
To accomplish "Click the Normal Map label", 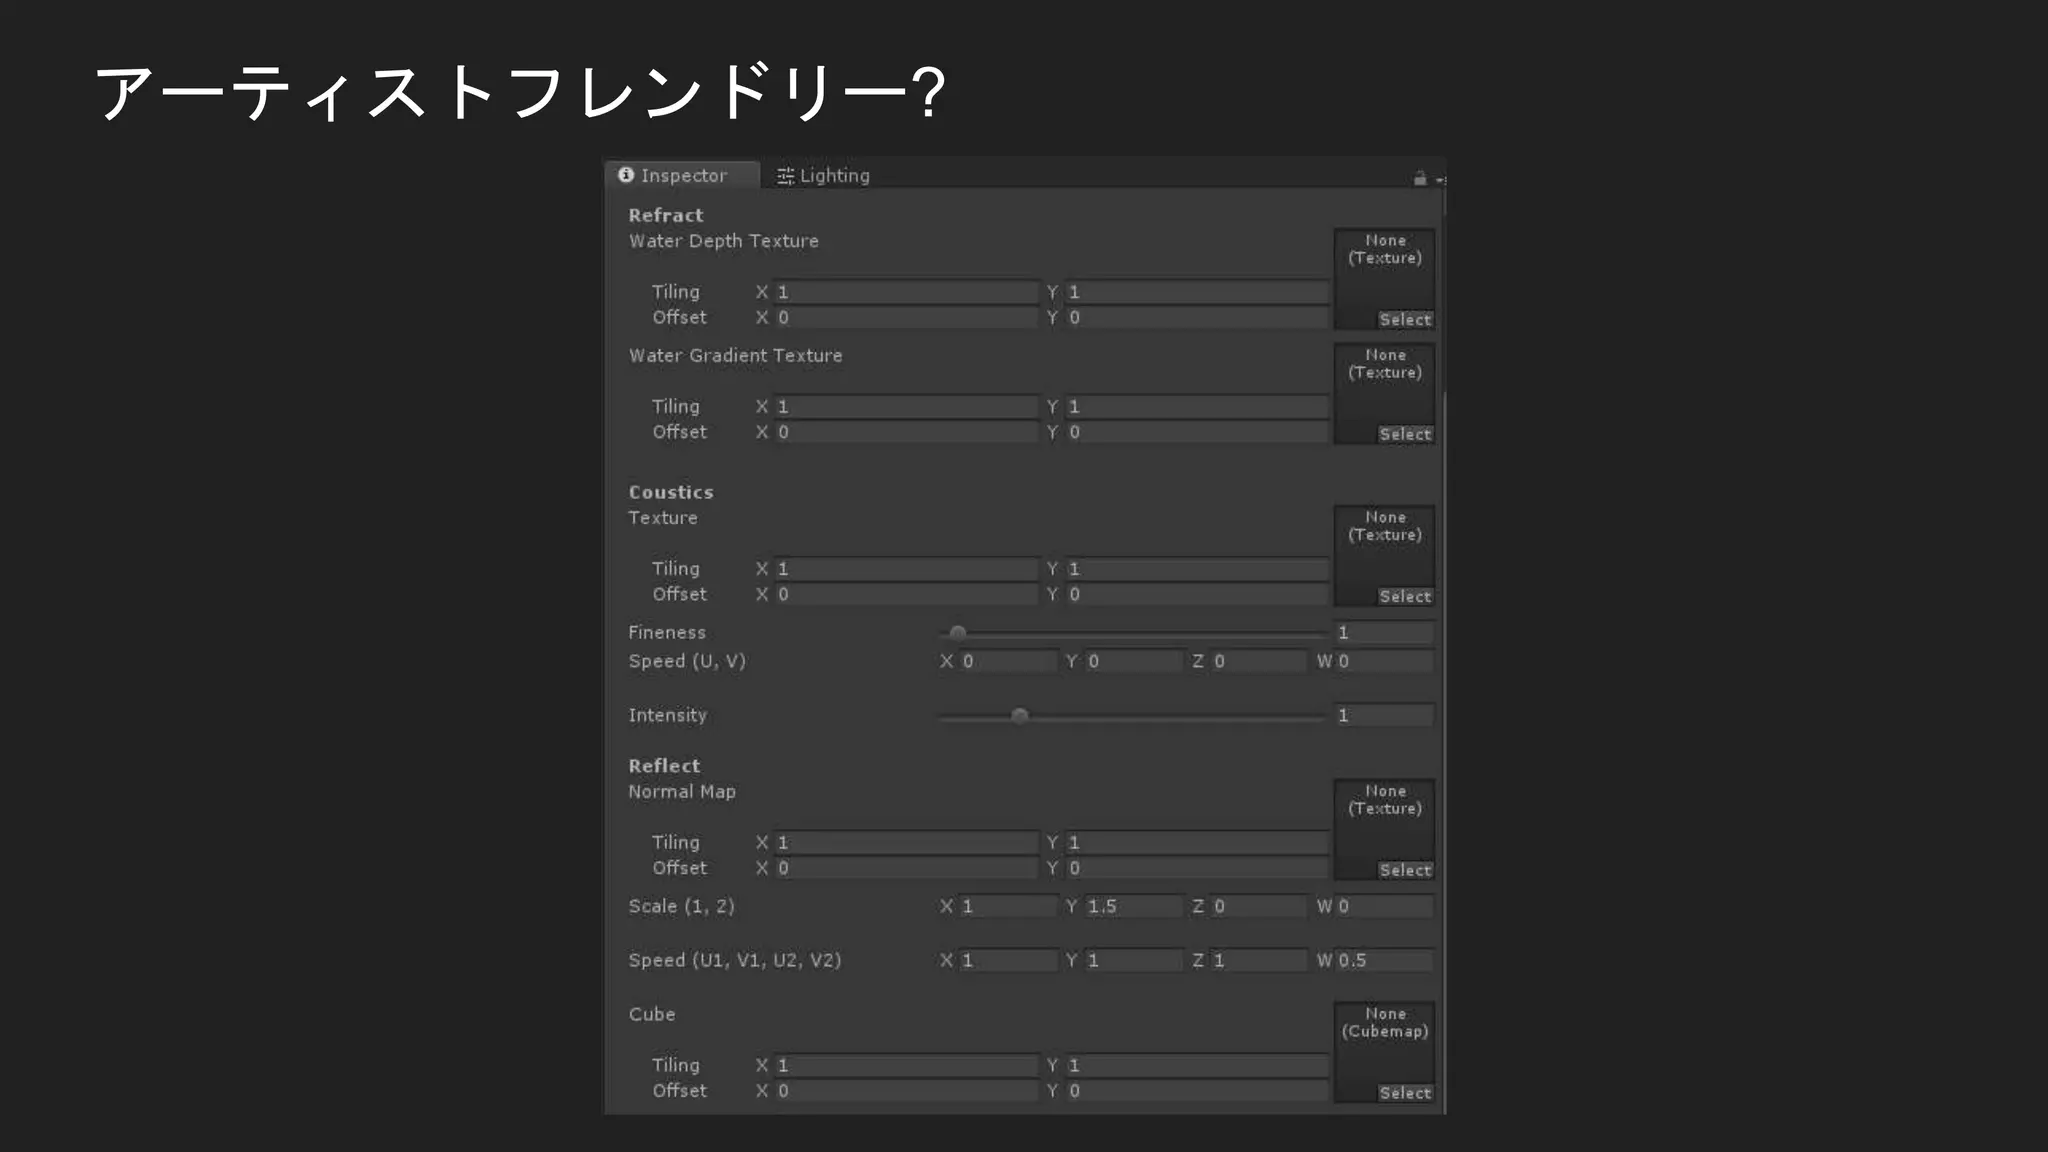I will click(x=682, y=792).
